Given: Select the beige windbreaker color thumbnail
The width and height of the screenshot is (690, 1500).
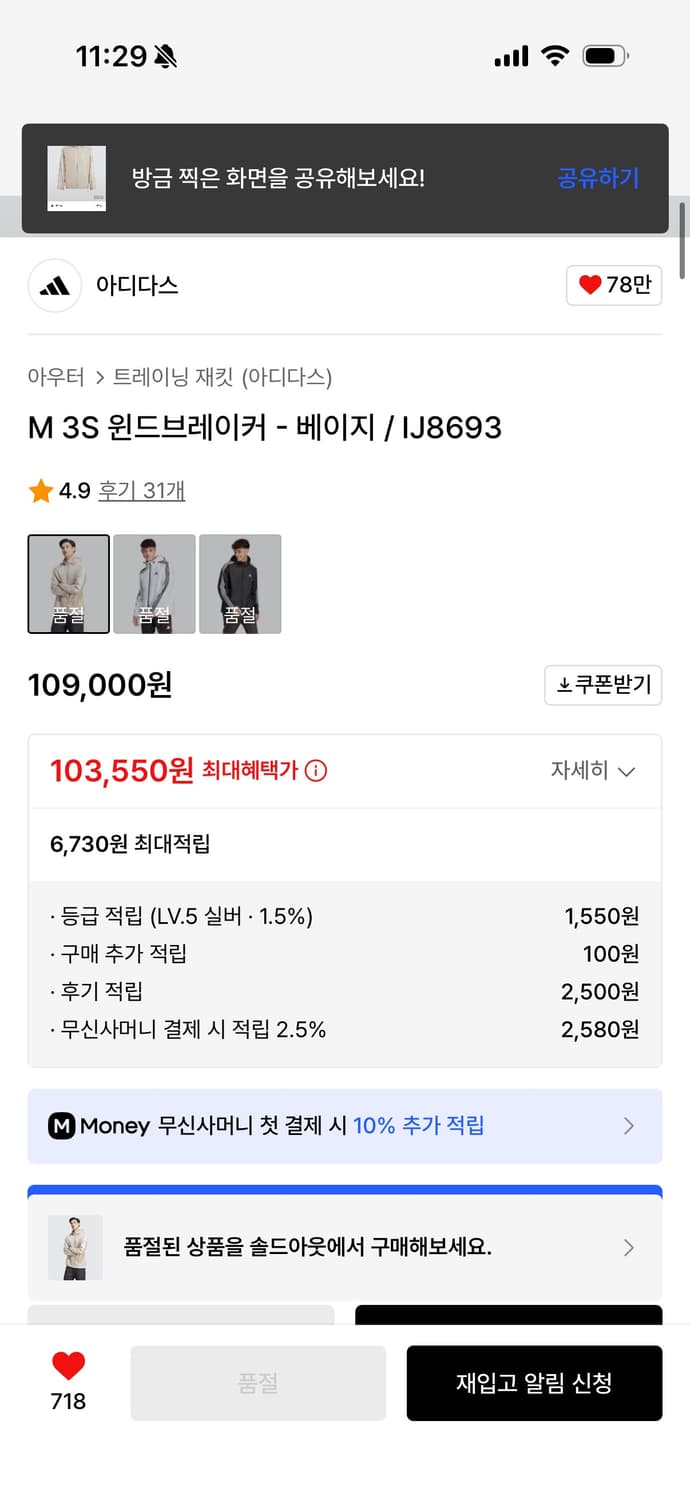Looking at the screenshot, I should click(68, 584).
